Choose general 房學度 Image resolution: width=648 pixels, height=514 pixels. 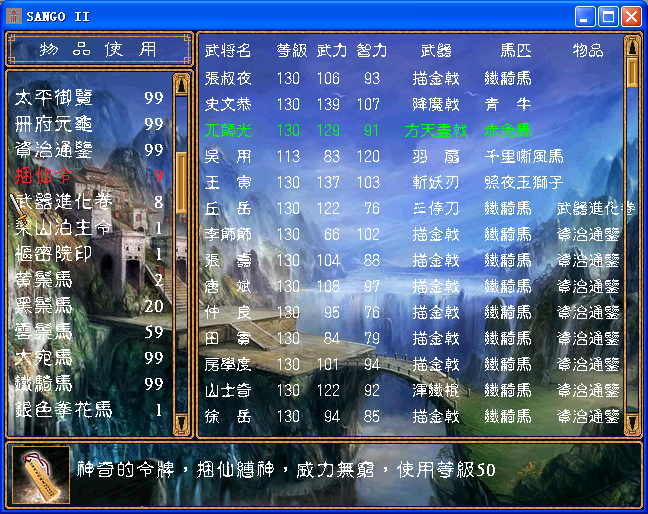click(x=228, y=365)
